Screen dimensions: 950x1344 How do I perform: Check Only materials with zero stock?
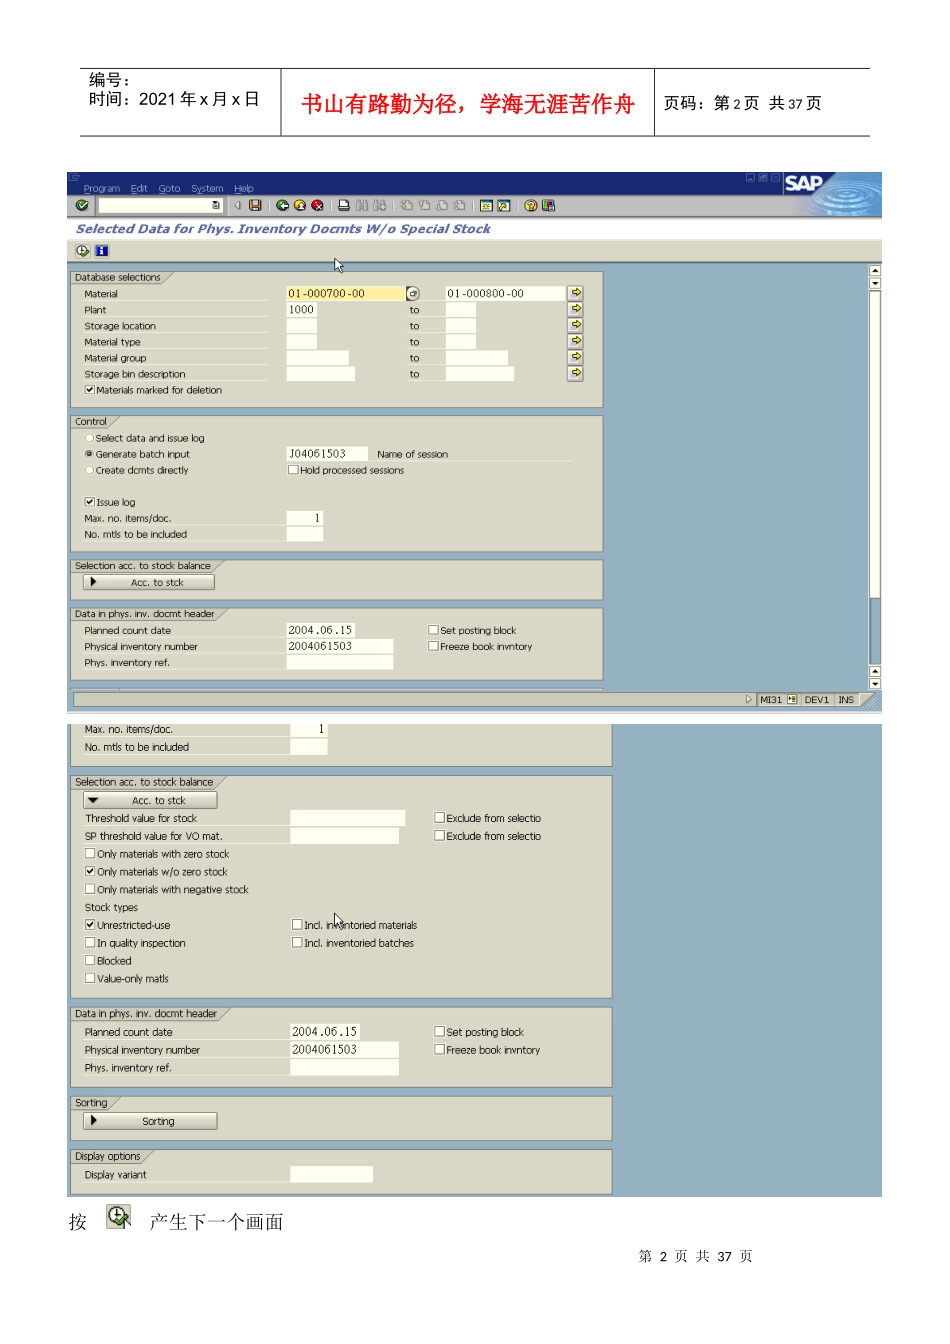(90, 854)
